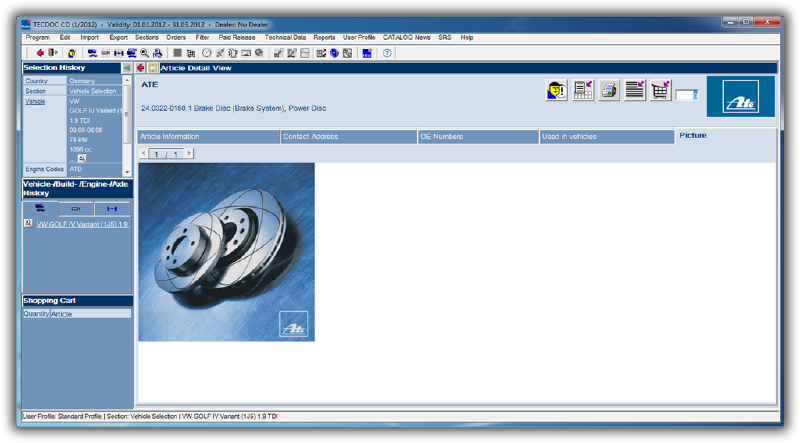Open the User Profile menu
The image size is (800, 443).
click(x=359, y=38)
